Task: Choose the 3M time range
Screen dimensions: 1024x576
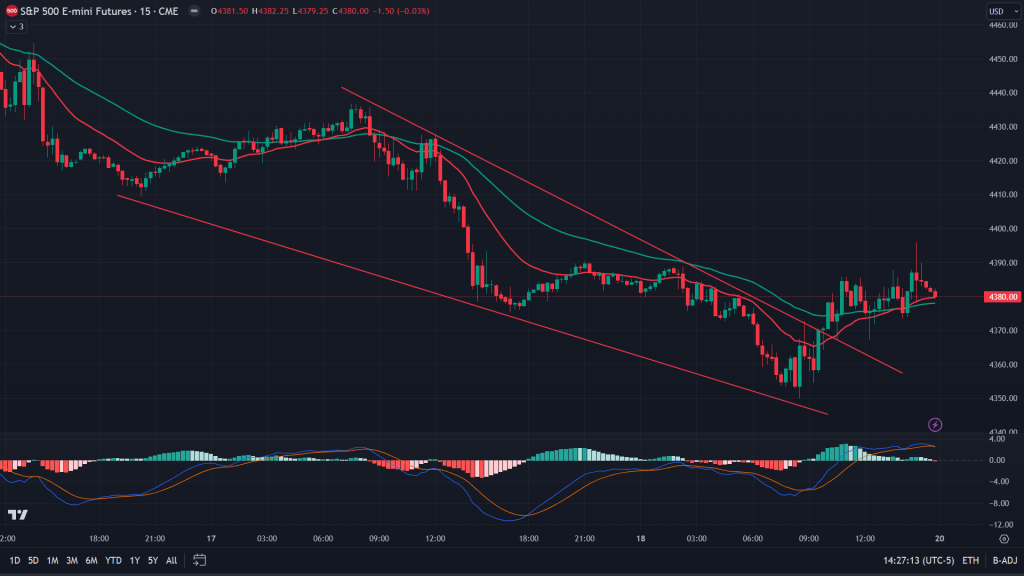Action: click(72, 560)
